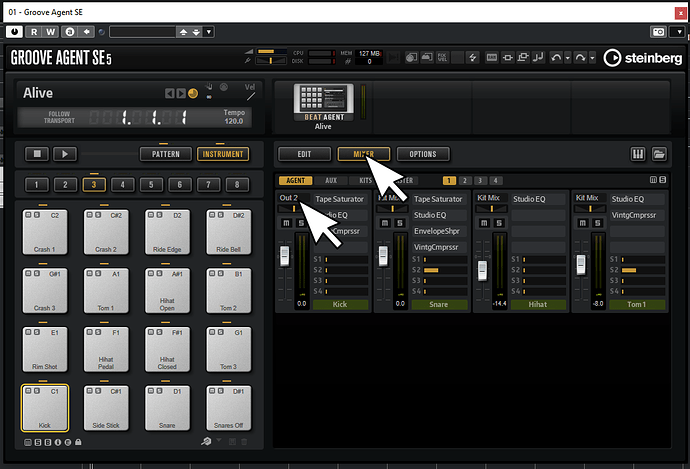Image resolution: width=690 pixels, height=469 pixels.
Task: Click the undo arrow icon
Action: click(x=556, y=58)
